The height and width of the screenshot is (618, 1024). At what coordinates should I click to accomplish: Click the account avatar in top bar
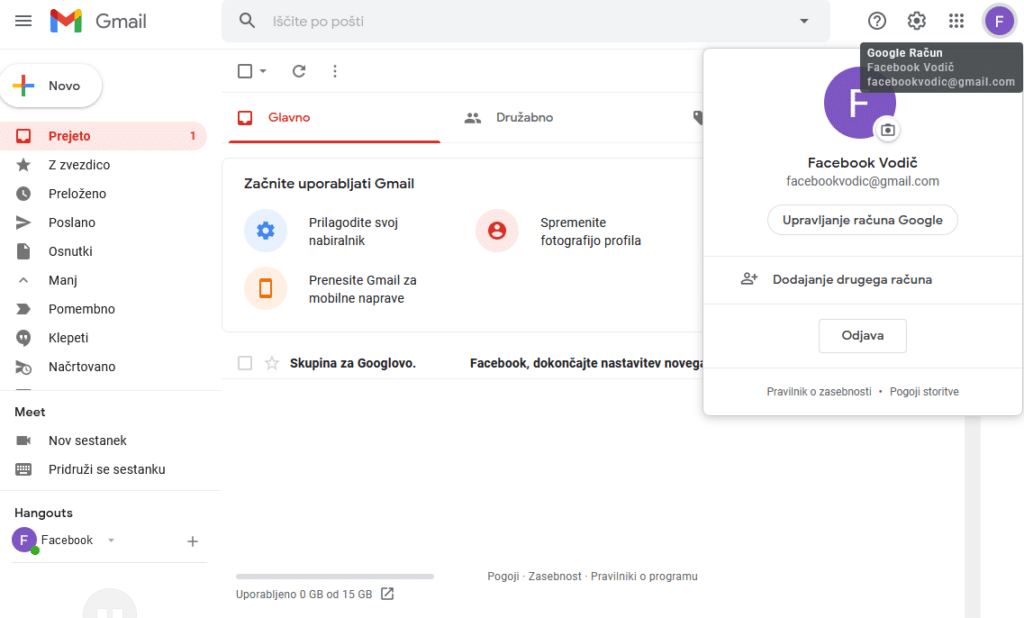click(x=999, y=21)
